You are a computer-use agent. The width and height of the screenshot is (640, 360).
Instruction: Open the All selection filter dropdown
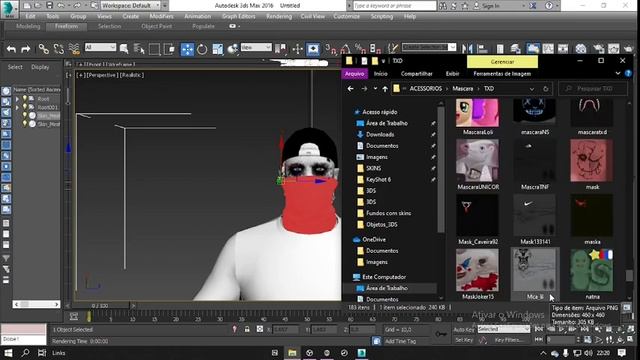pos(100,47)
